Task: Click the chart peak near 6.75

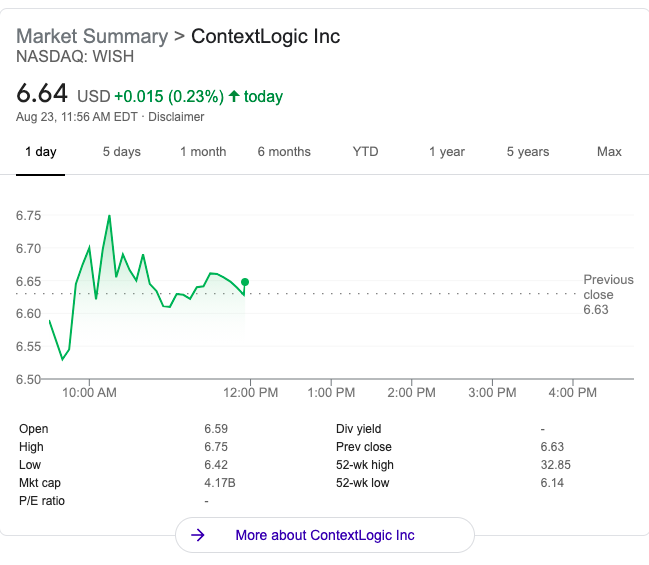Action: click(109, 216)
